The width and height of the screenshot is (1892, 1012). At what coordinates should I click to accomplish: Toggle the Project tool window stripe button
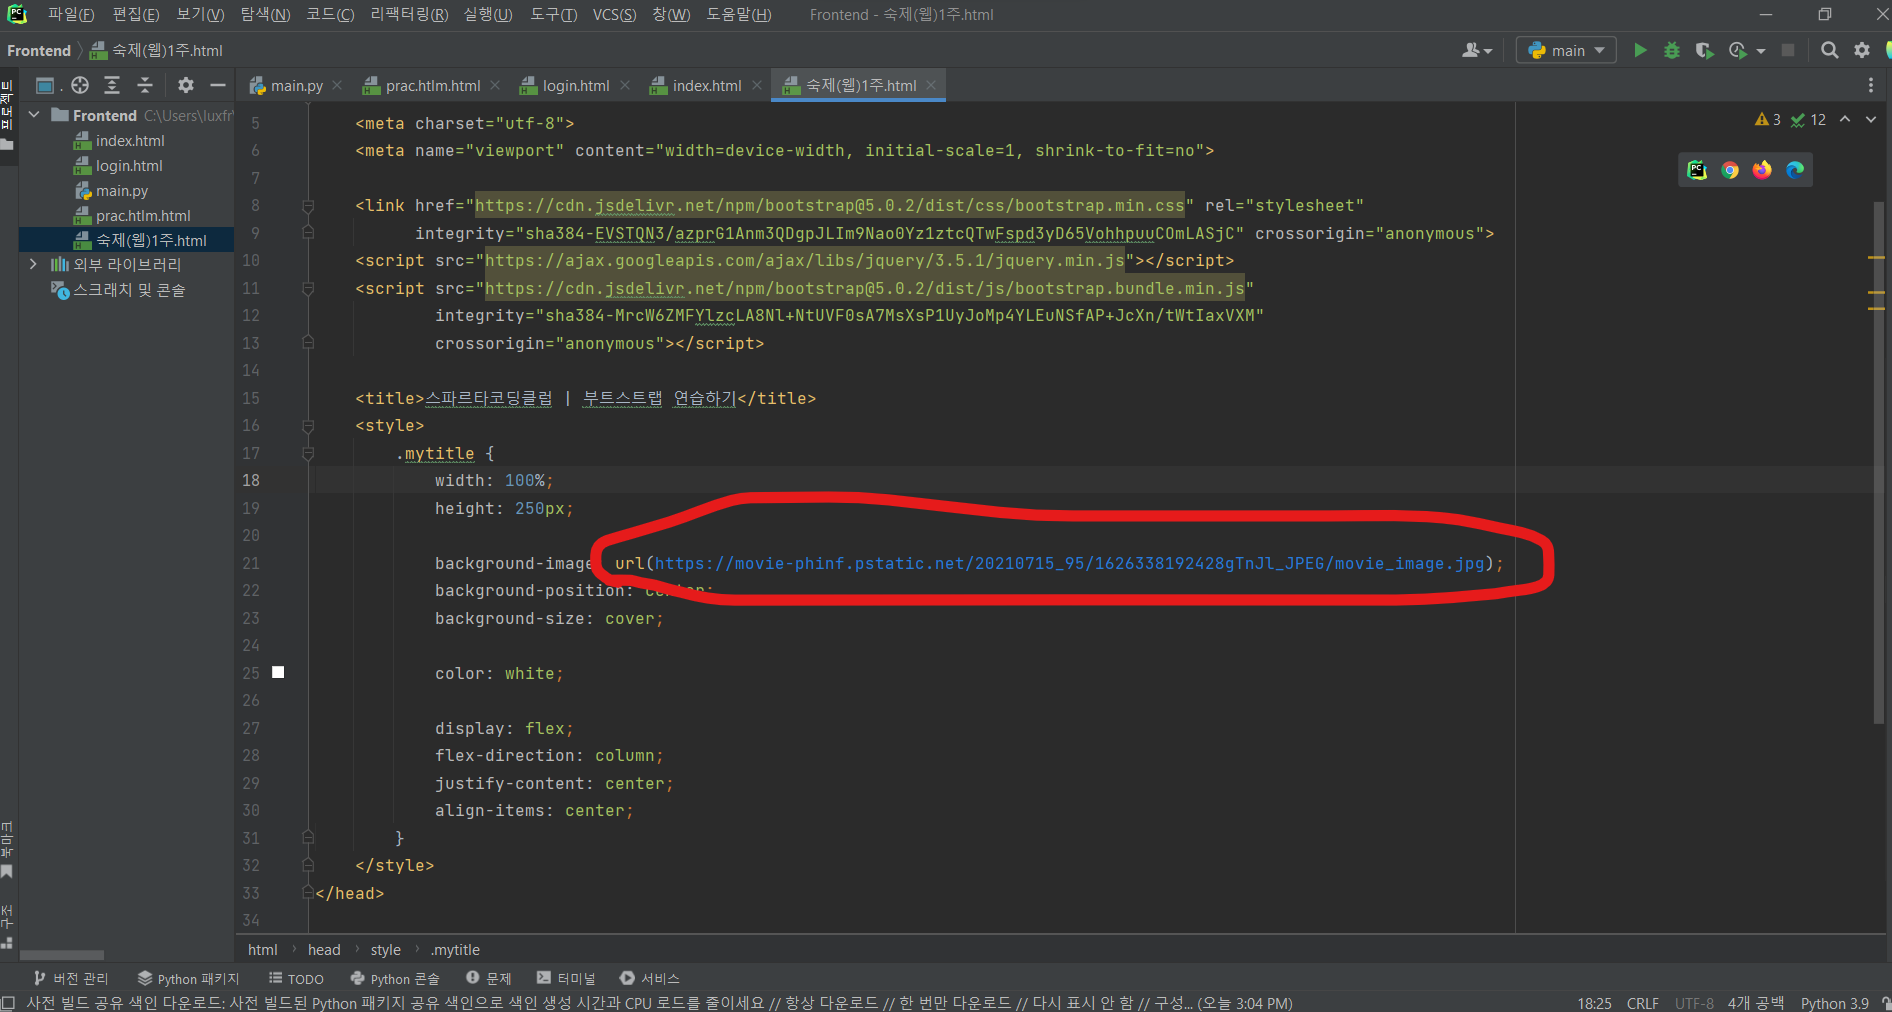pos(7,114)
